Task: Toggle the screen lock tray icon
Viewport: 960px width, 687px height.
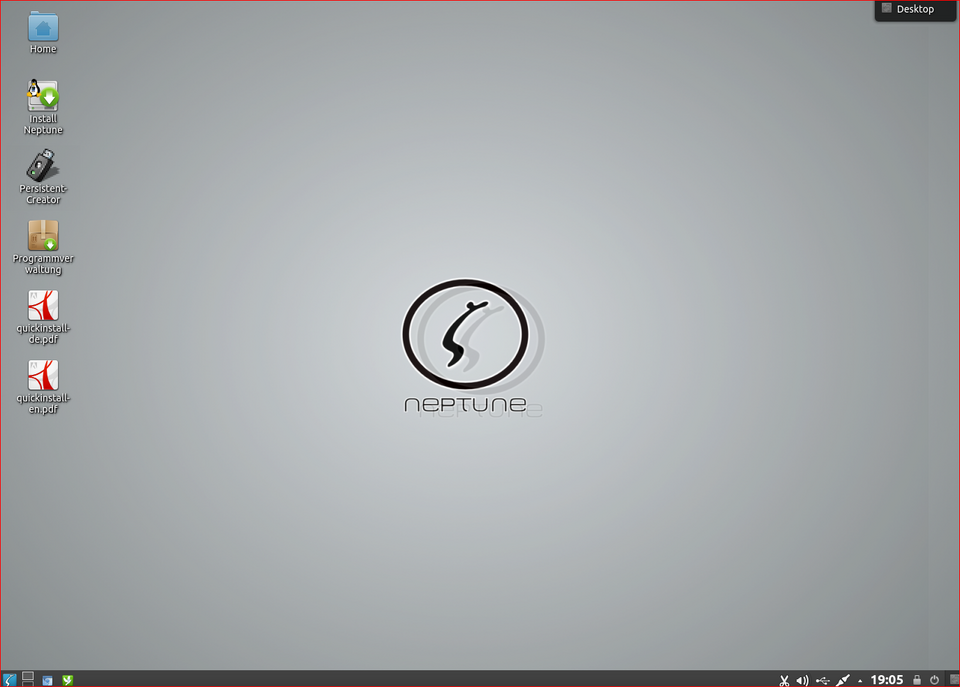Action: click(916, 679)
